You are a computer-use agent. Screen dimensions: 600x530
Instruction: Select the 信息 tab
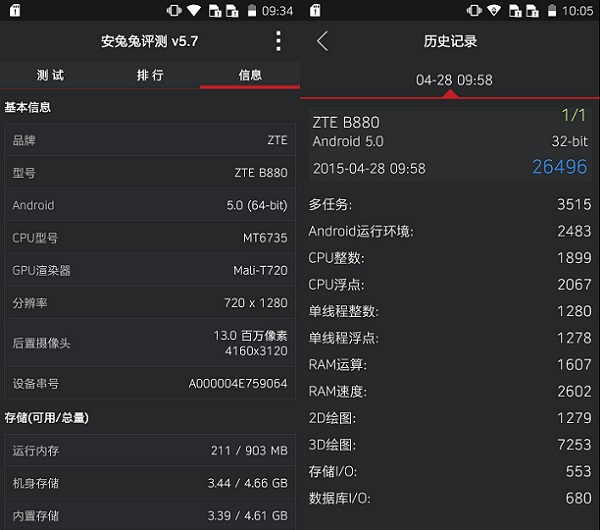pos(250,75)
